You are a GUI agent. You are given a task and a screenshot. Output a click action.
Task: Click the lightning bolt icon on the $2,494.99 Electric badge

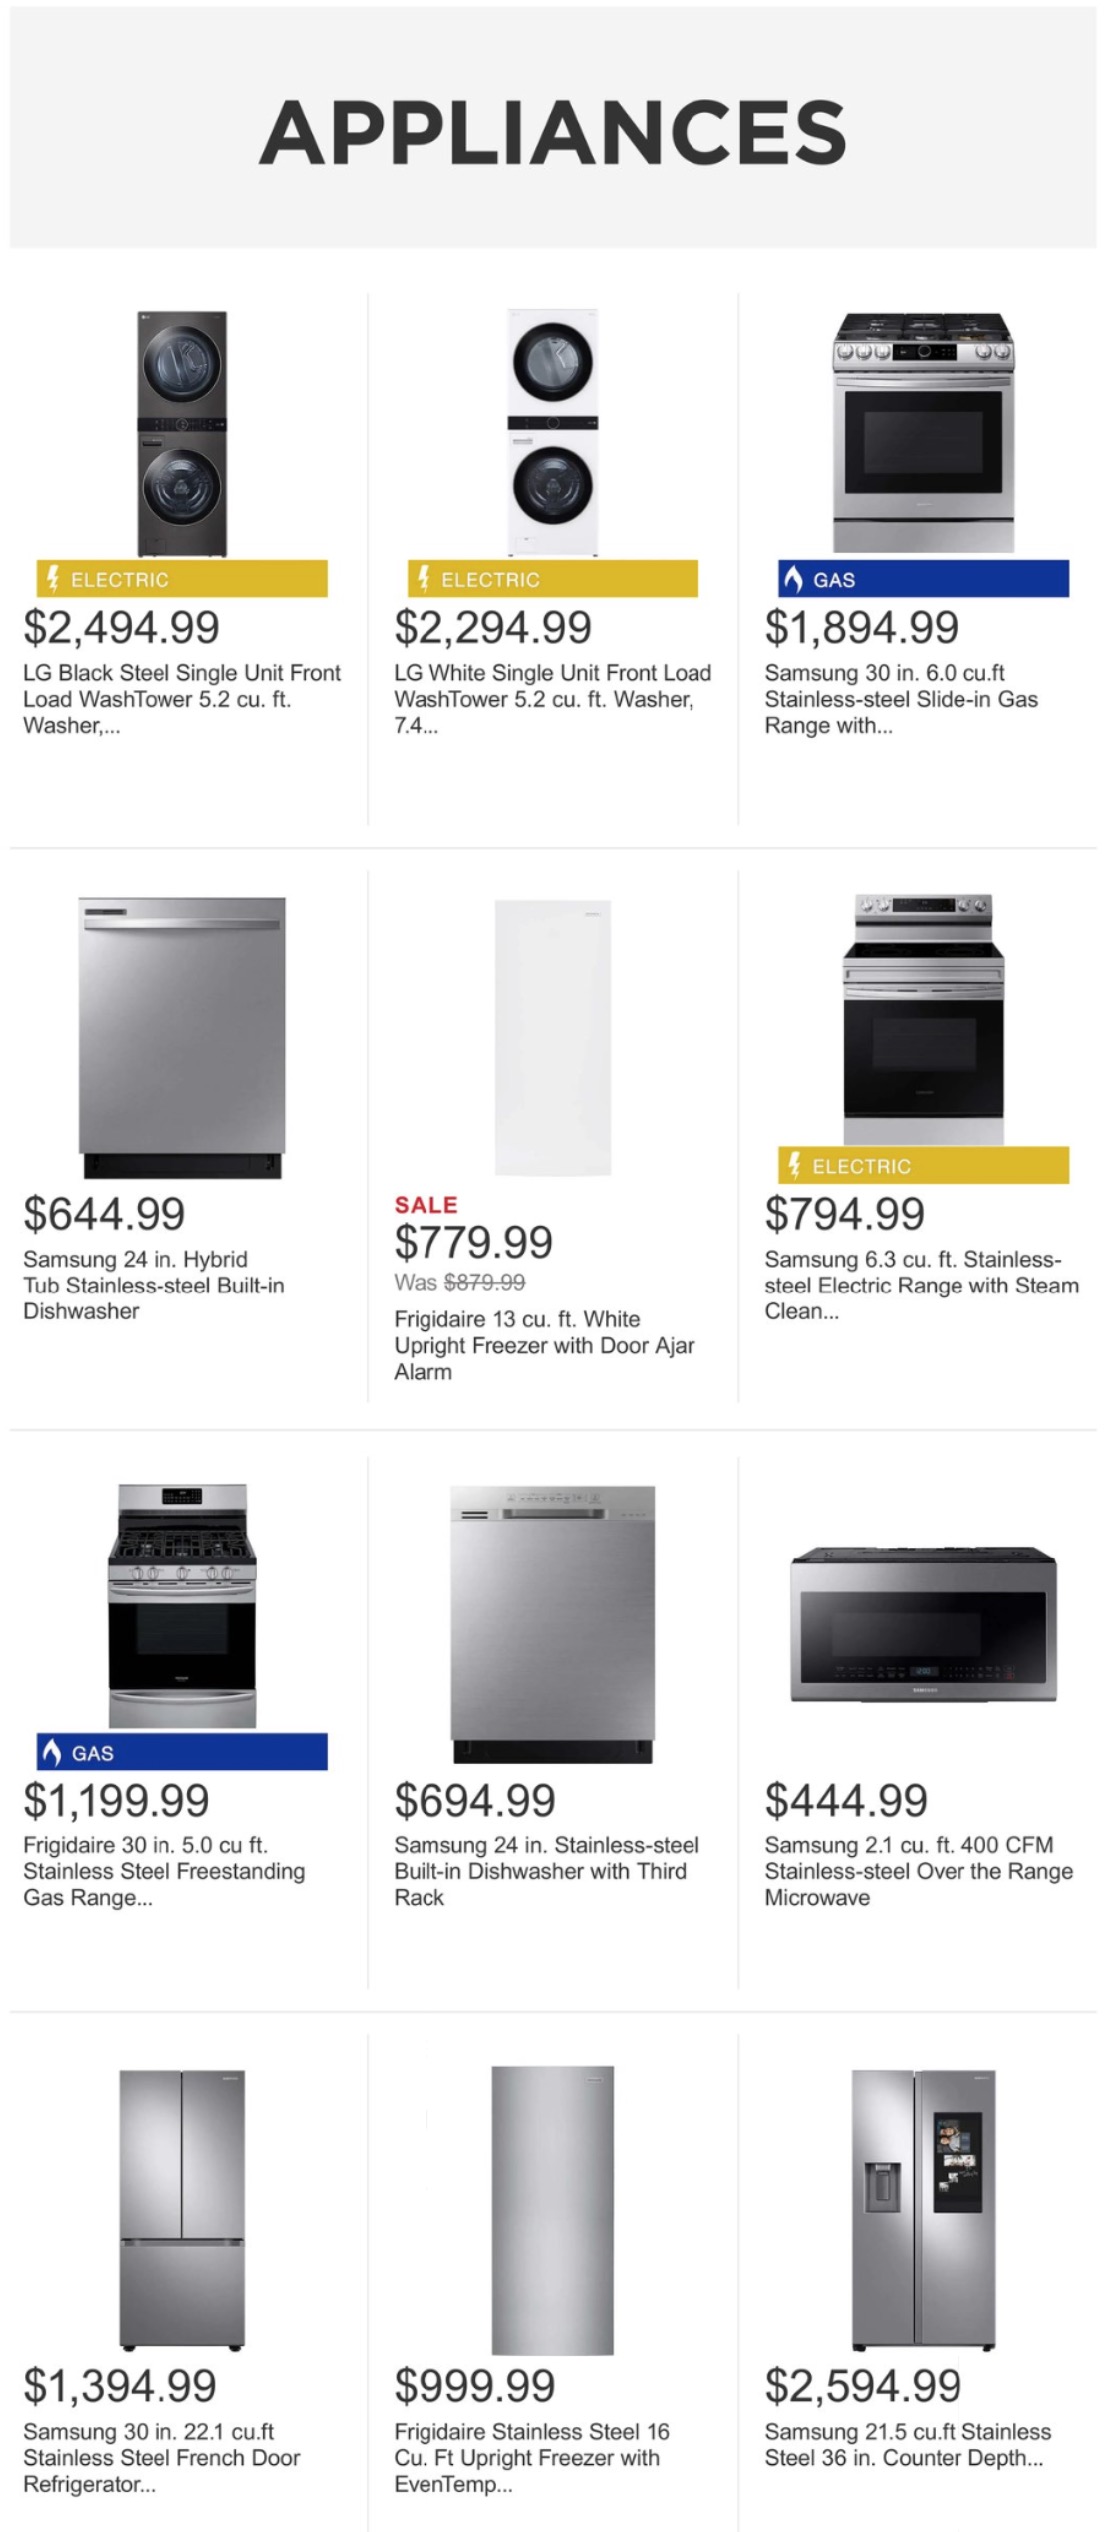click(53, 579)
